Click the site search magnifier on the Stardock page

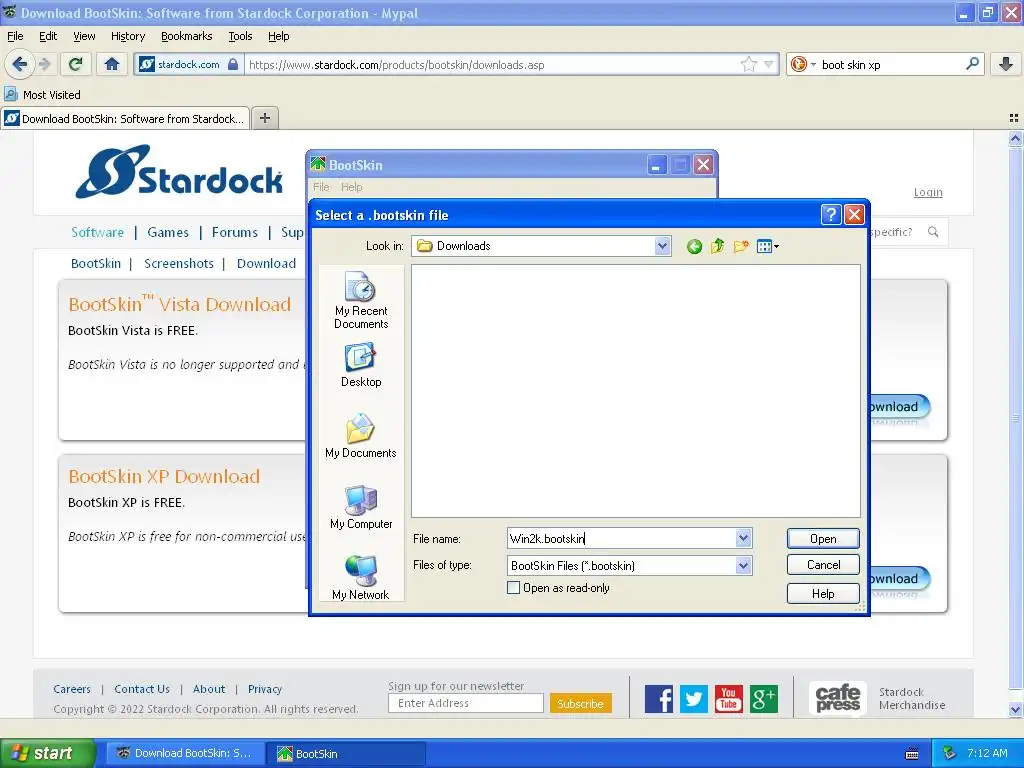click(x=933, y=232)
